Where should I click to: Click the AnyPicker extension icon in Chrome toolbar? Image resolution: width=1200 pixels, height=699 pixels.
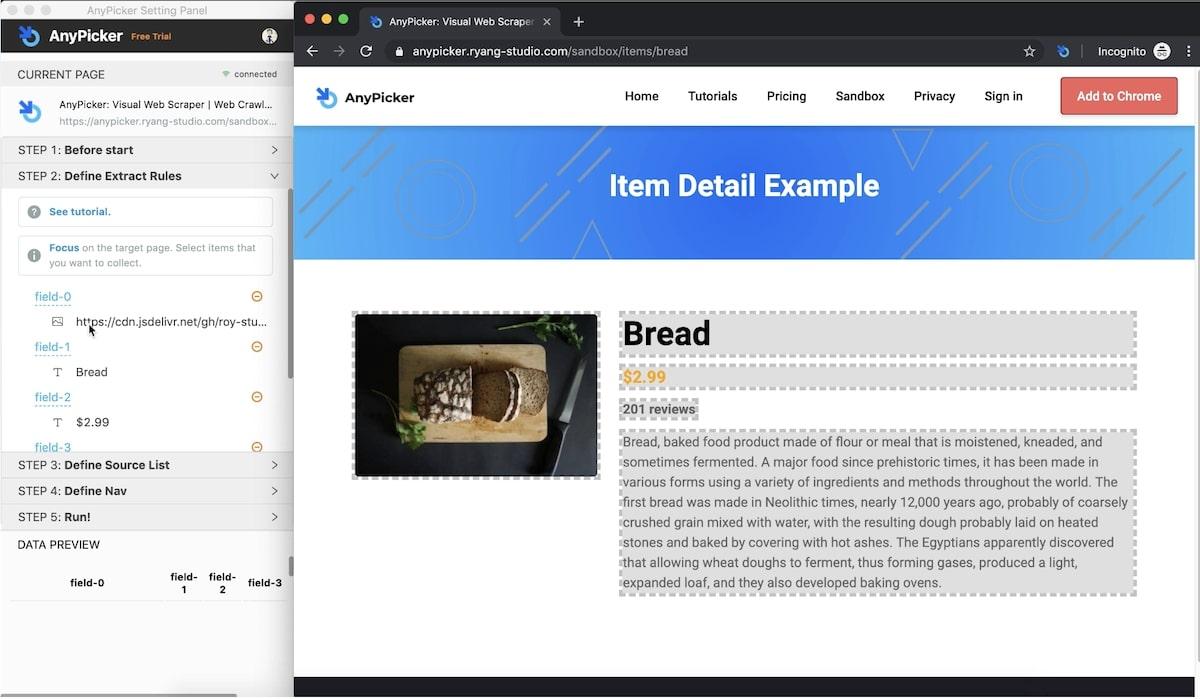[x=1063, y=51]
